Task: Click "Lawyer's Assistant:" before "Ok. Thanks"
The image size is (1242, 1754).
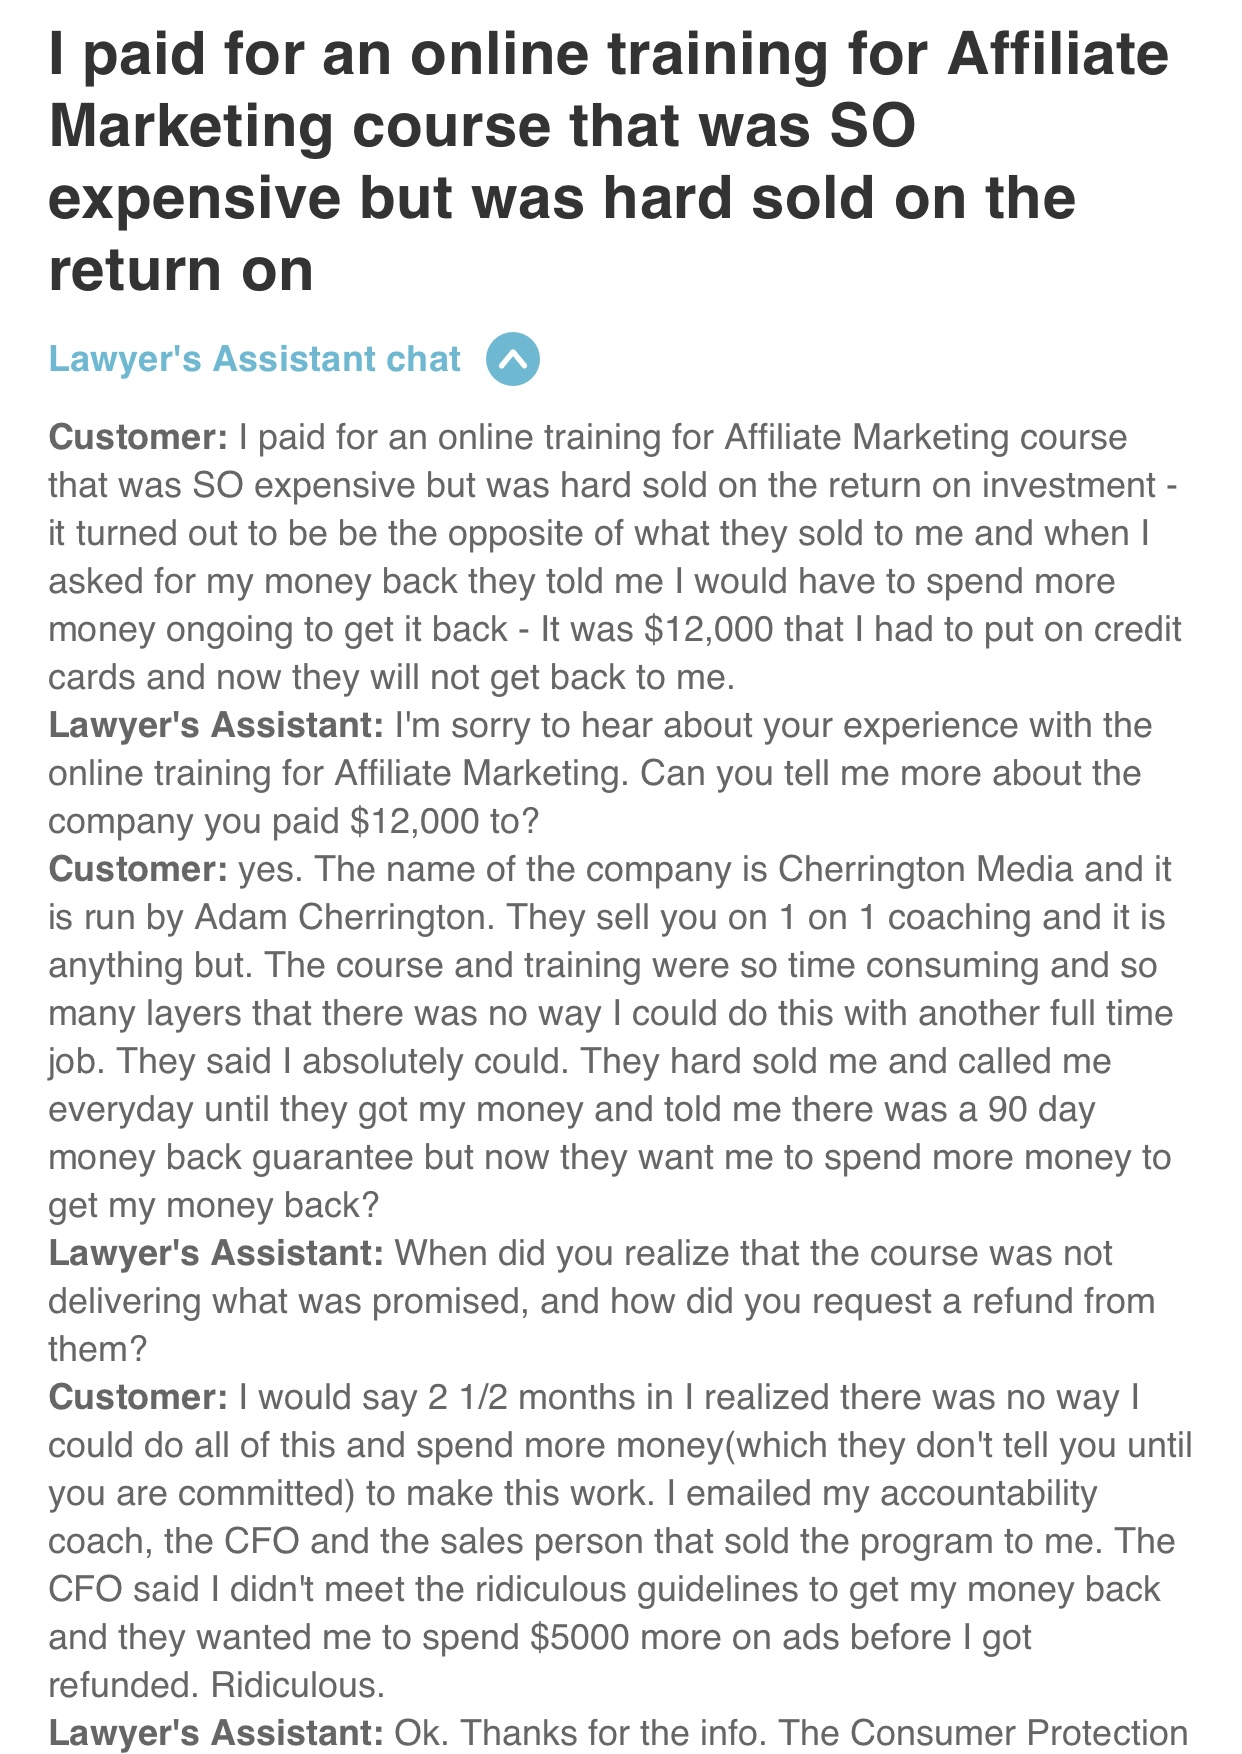Action: click(x=216, y=1733)
